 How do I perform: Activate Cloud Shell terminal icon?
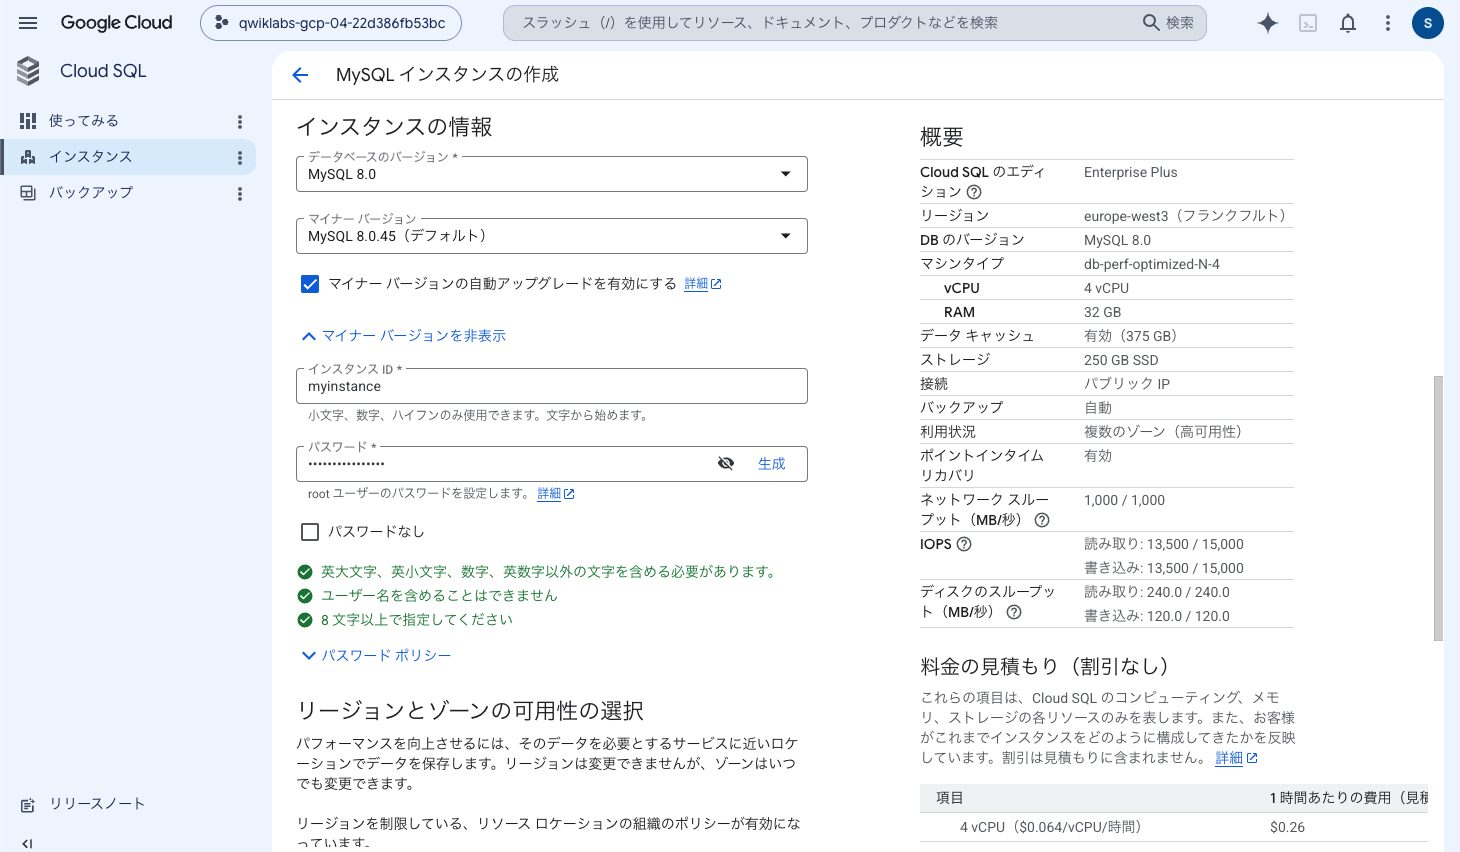pyautogui.click(x=1308, y=23)
